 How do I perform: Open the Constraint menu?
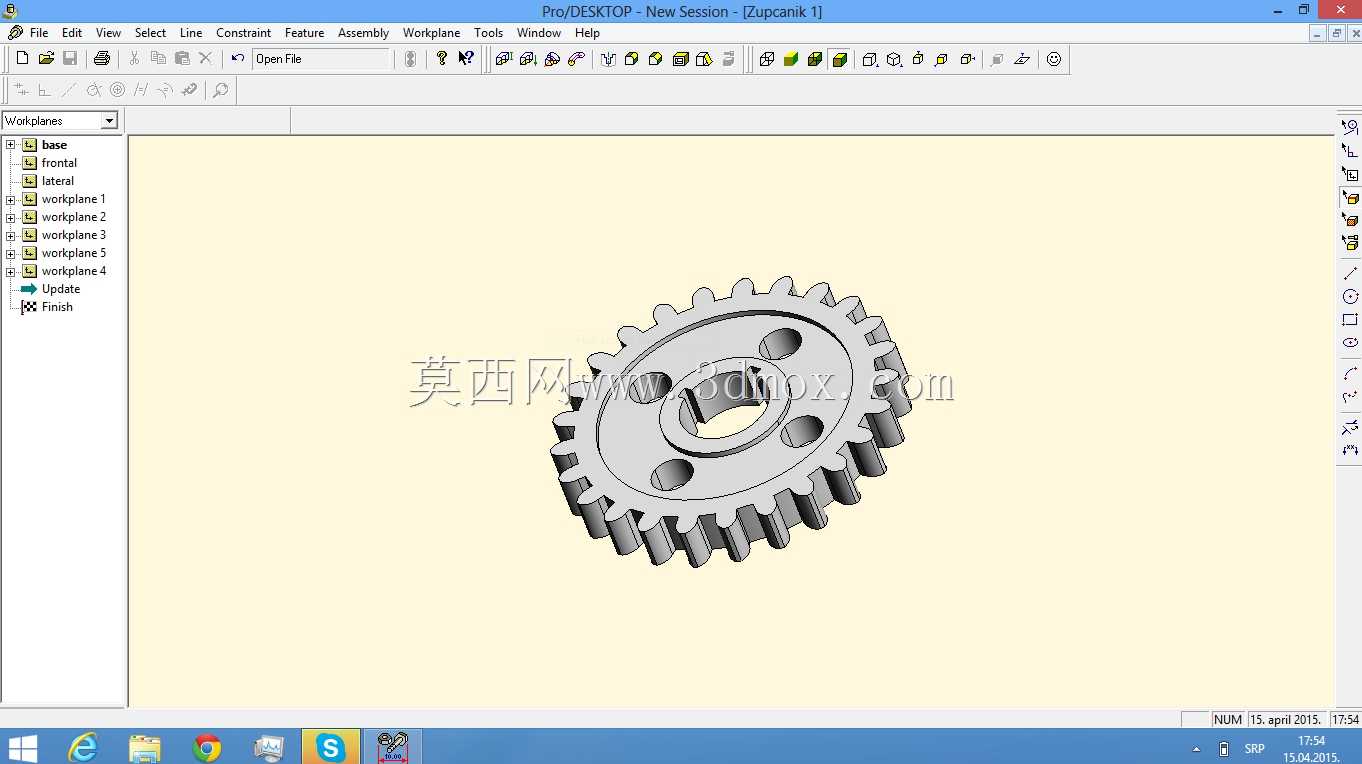click(244, 33)
